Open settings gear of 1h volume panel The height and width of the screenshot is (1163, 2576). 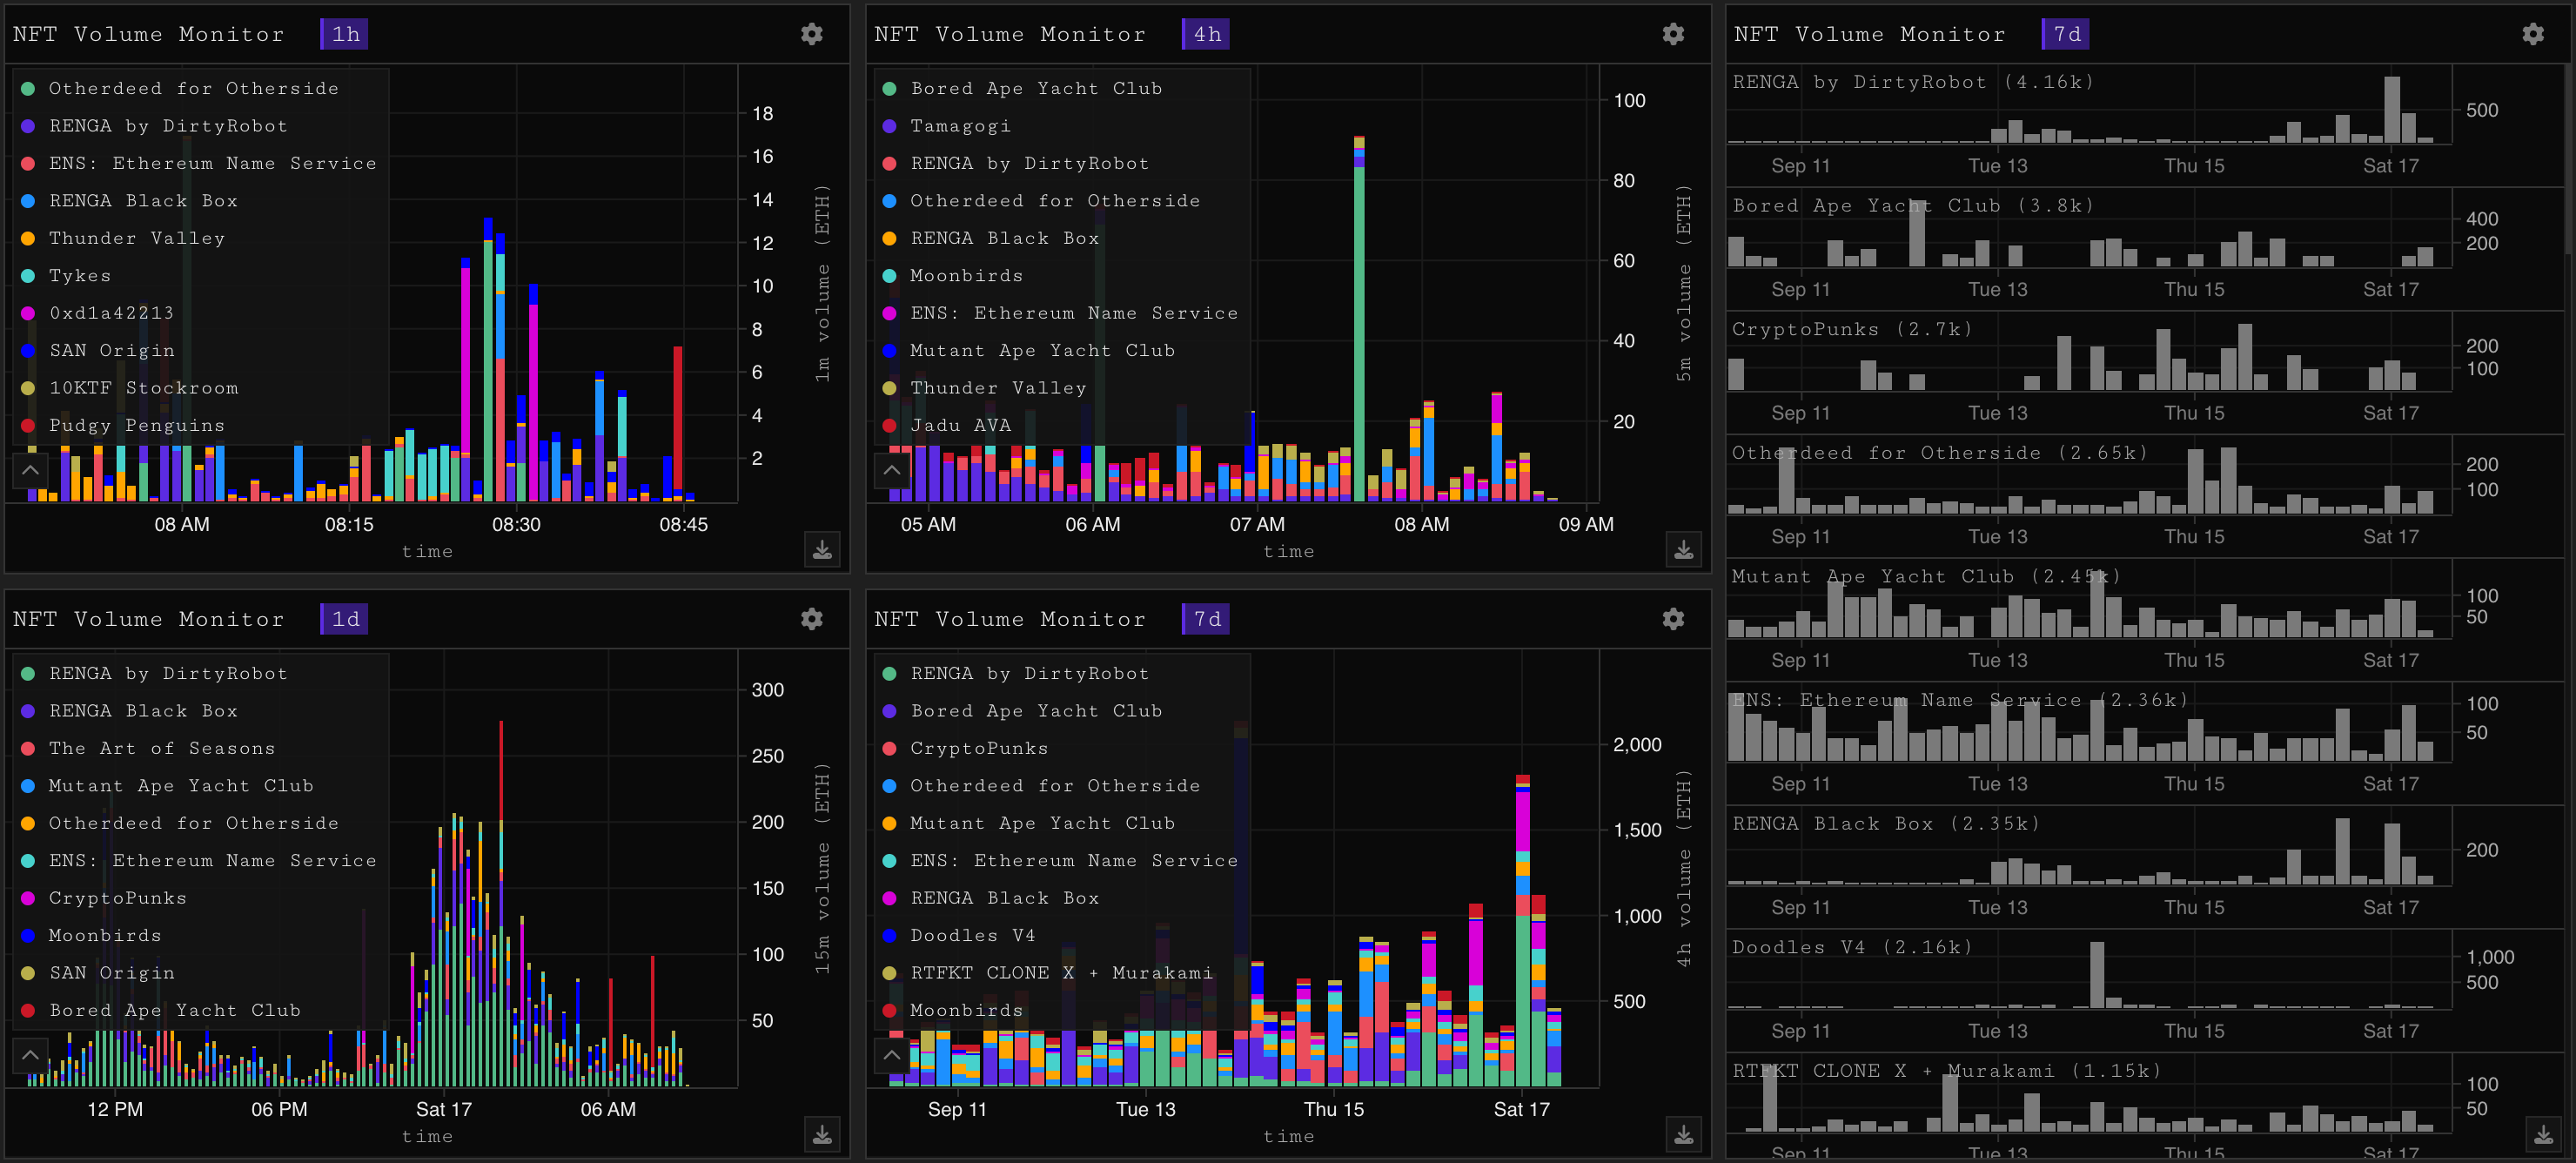click(x=811, y=34)
